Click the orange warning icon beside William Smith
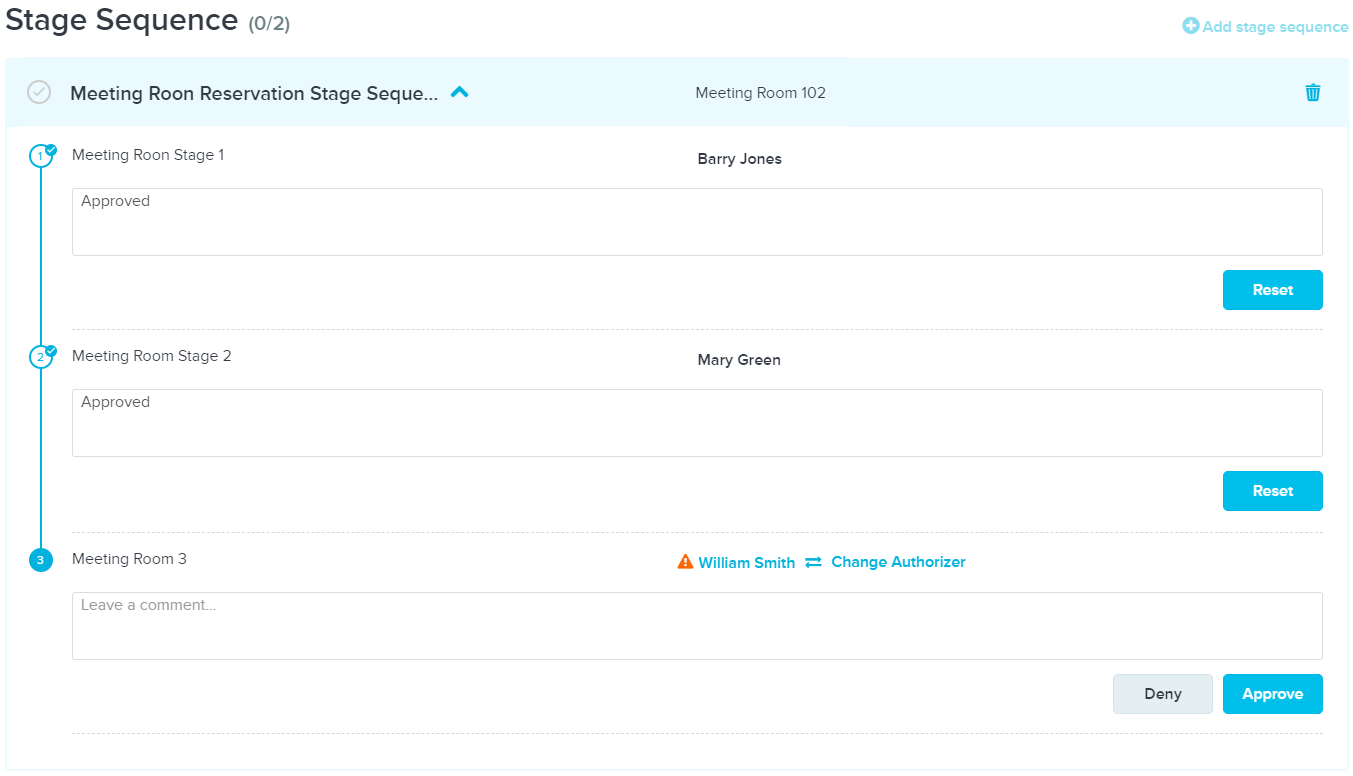 click(685, 562)
